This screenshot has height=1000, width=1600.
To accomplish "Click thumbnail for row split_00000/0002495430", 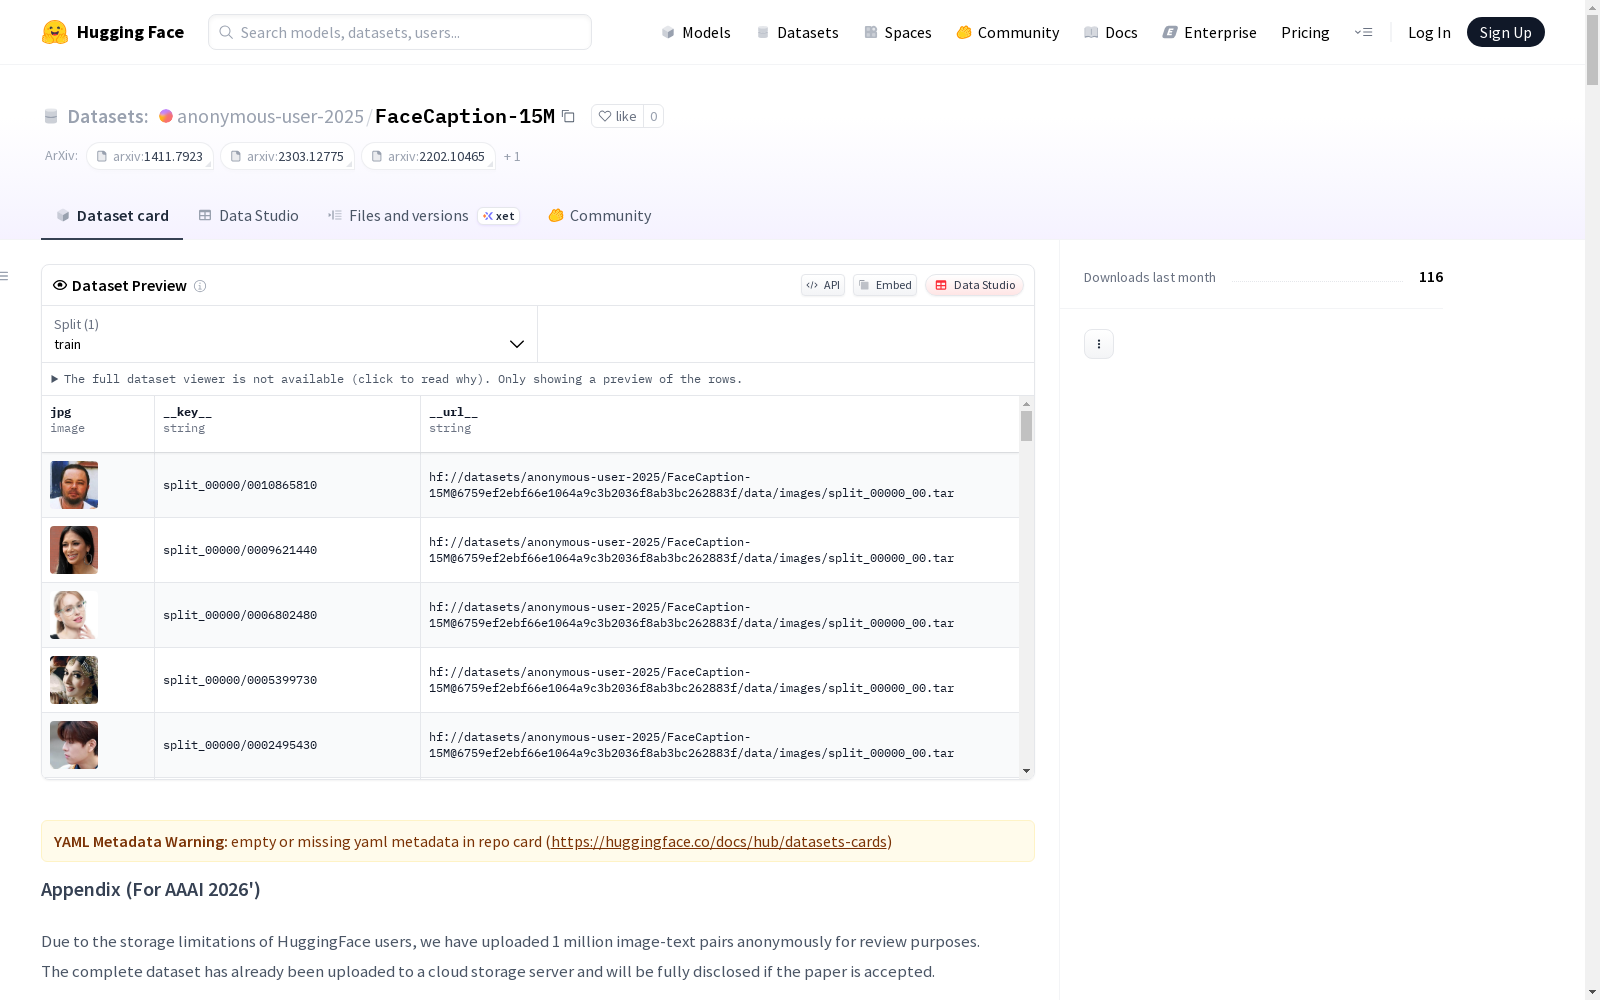I will pos(74,745).
